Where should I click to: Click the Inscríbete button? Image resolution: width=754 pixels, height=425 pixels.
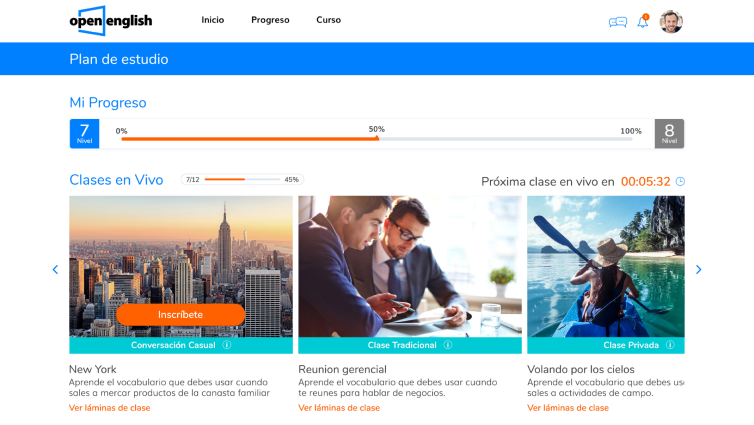[x=180, y=314]
